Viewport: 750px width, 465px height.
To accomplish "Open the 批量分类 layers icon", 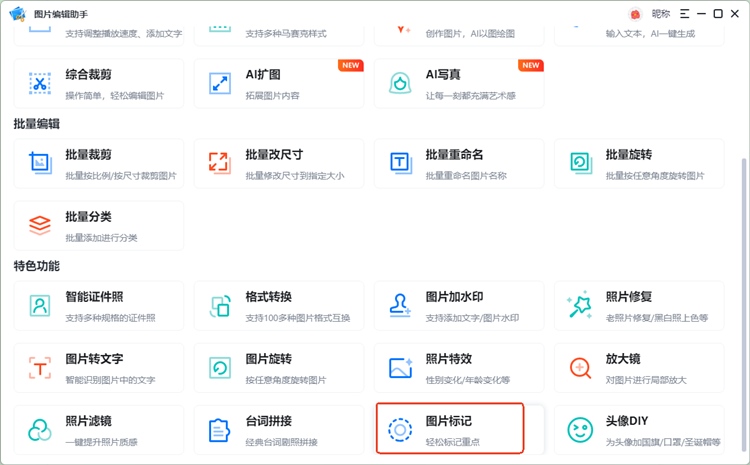I will tap(40, 225).
